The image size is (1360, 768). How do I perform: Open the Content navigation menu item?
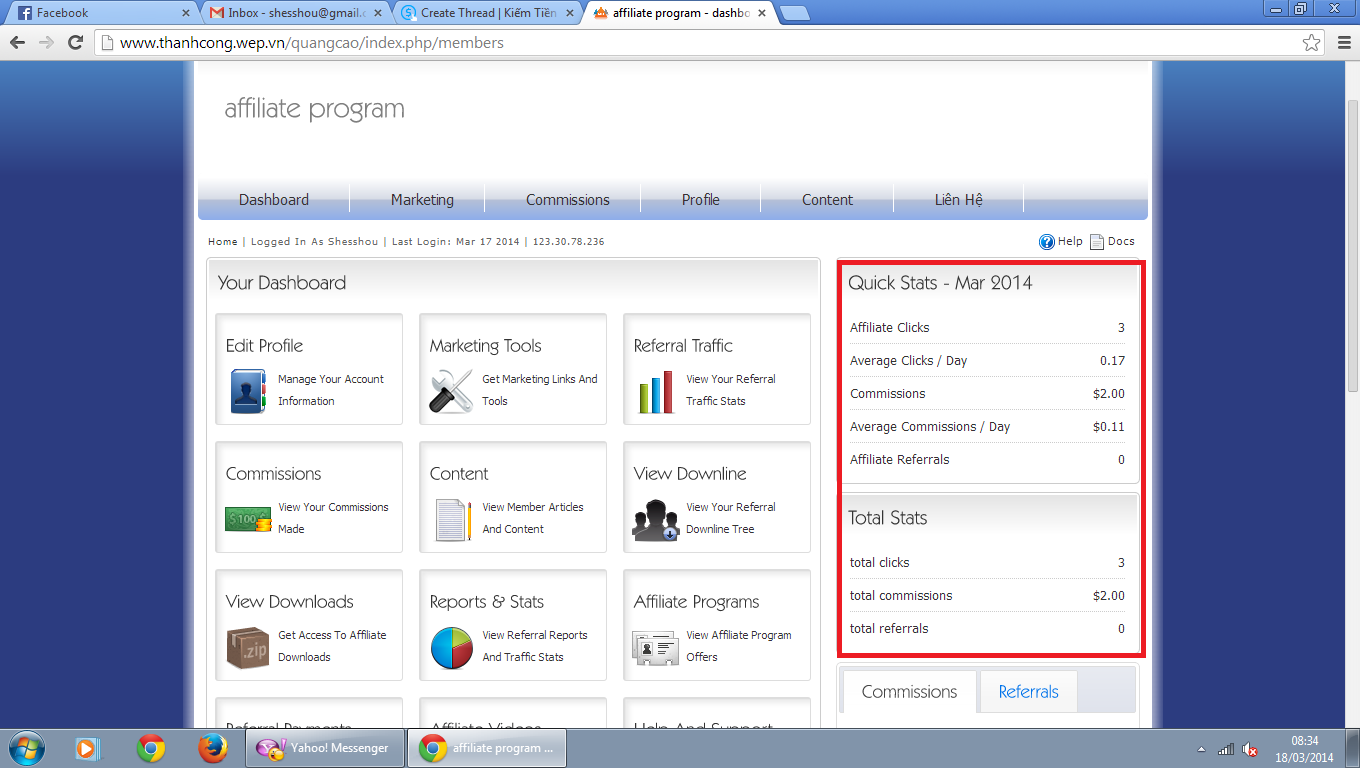pyautogui.click(x=827, y=200)
